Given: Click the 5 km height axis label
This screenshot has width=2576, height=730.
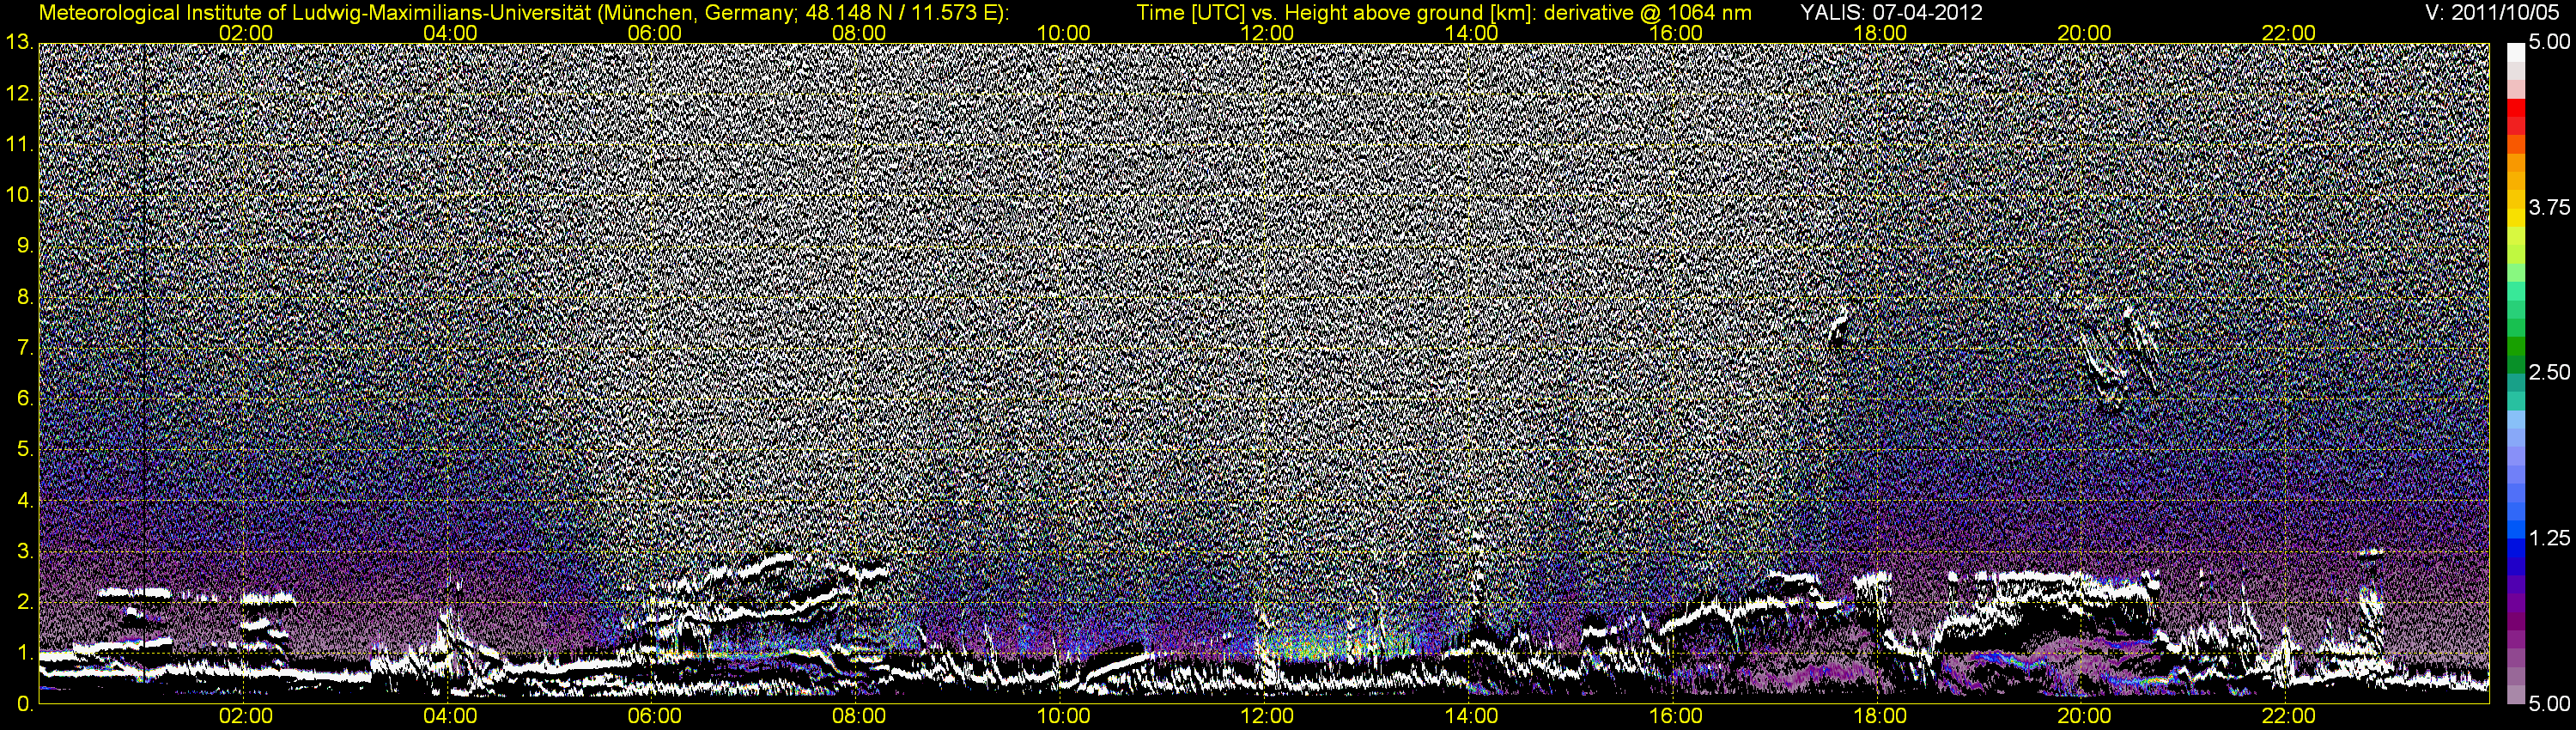Looking at the screenshot, I should 24,450.
